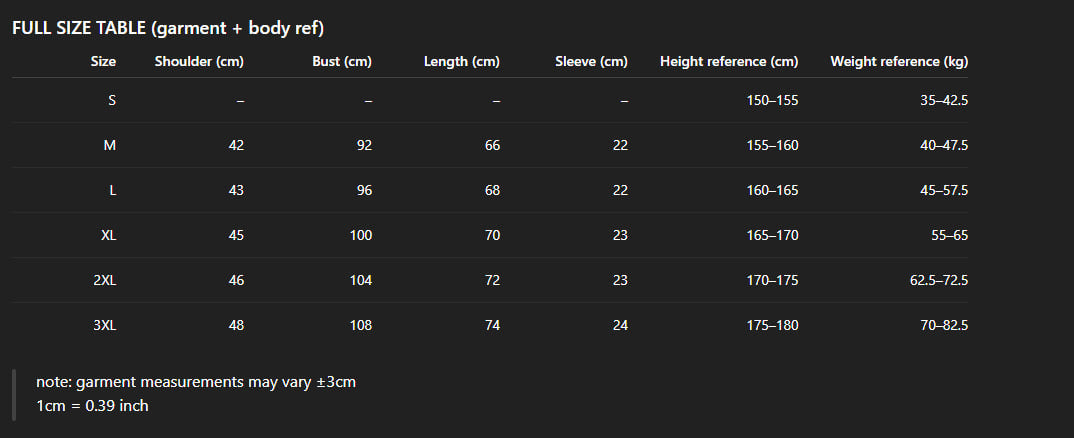
Task: Select the 2XL size row label
Action: [105, 280]
